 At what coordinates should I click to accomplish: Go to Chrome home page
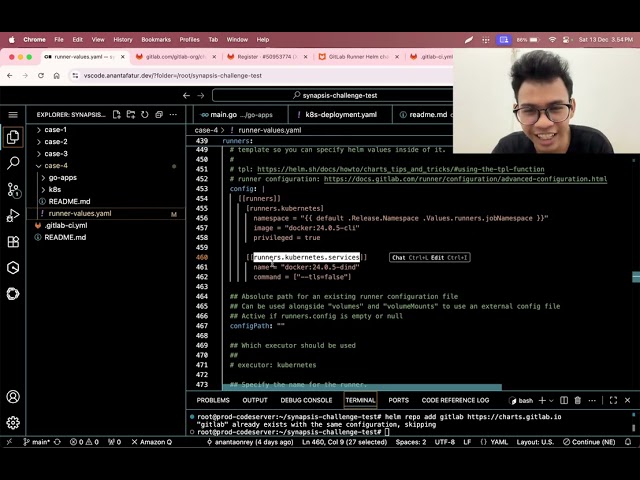tap(57, 76)
